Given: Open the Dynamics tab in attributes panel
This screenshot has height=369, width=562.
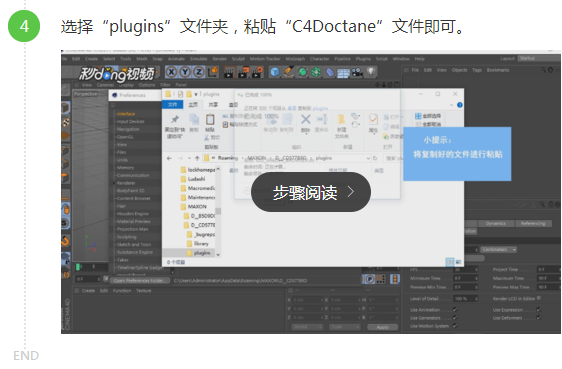Looking at the screenshot, I should point(496,223).
